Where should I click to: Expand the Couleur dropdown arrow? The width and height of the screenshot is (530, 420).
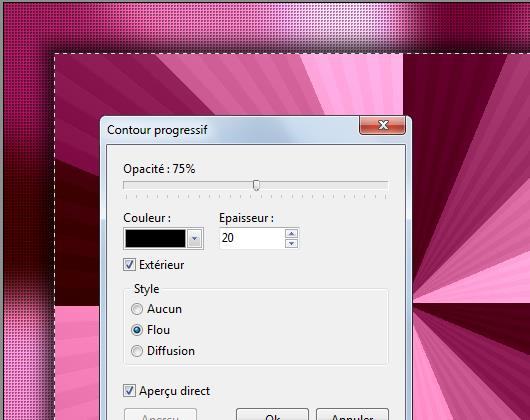click(195, 239)
